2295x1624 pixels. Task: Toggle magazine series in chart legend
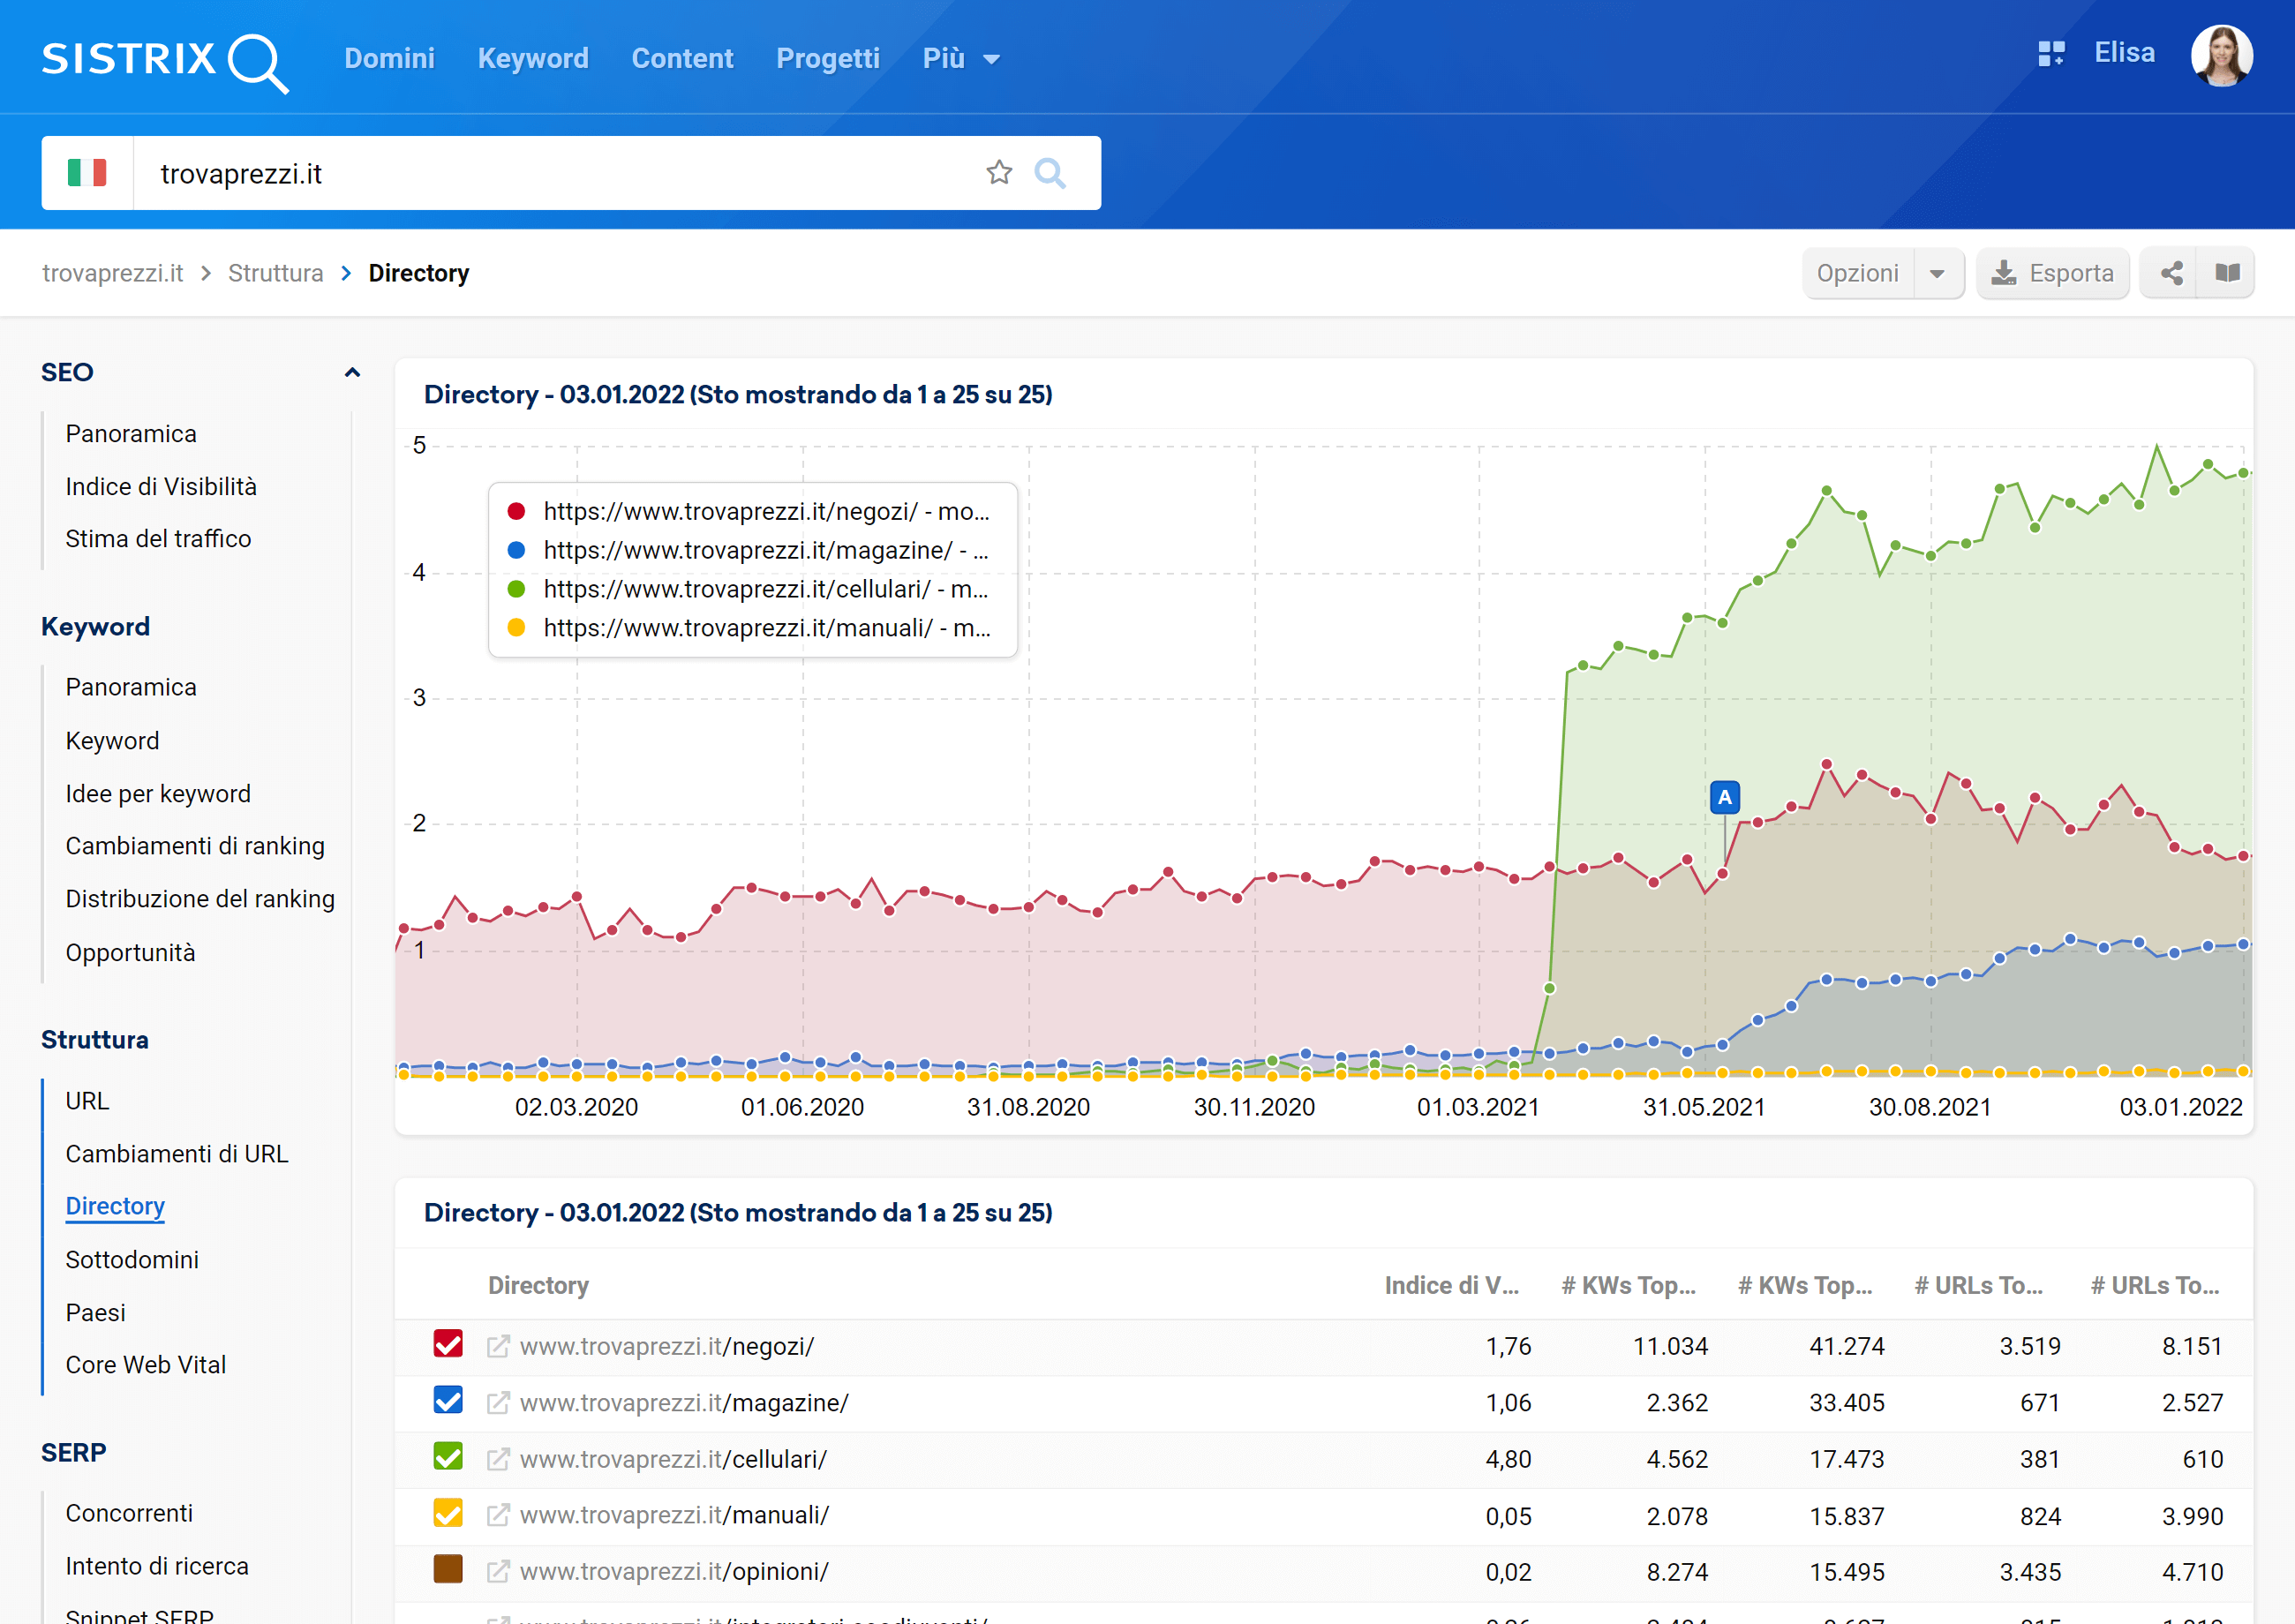point(749,550)
